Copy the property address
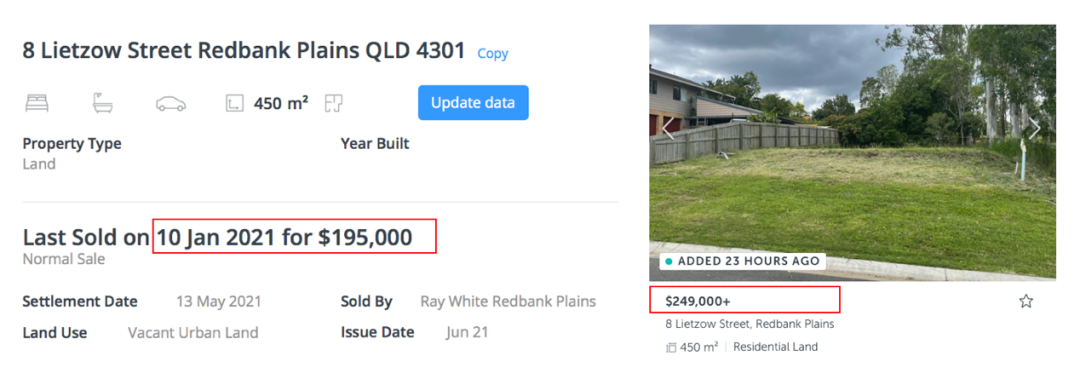This screenshot has width=1080, height=379. pos(492,53)
